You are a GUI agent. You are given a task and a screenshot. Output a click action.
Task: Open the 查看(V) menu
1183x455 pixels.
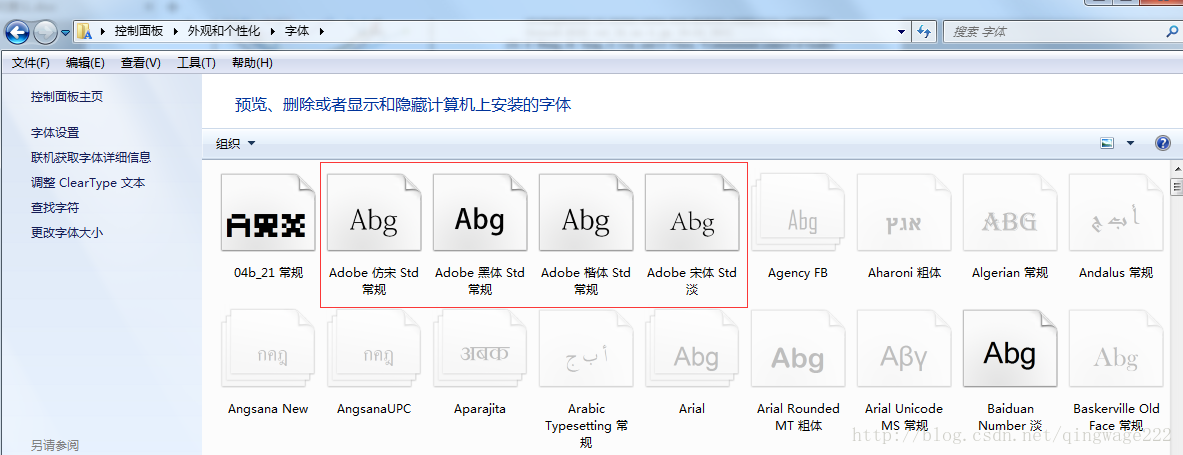point(141,63)
